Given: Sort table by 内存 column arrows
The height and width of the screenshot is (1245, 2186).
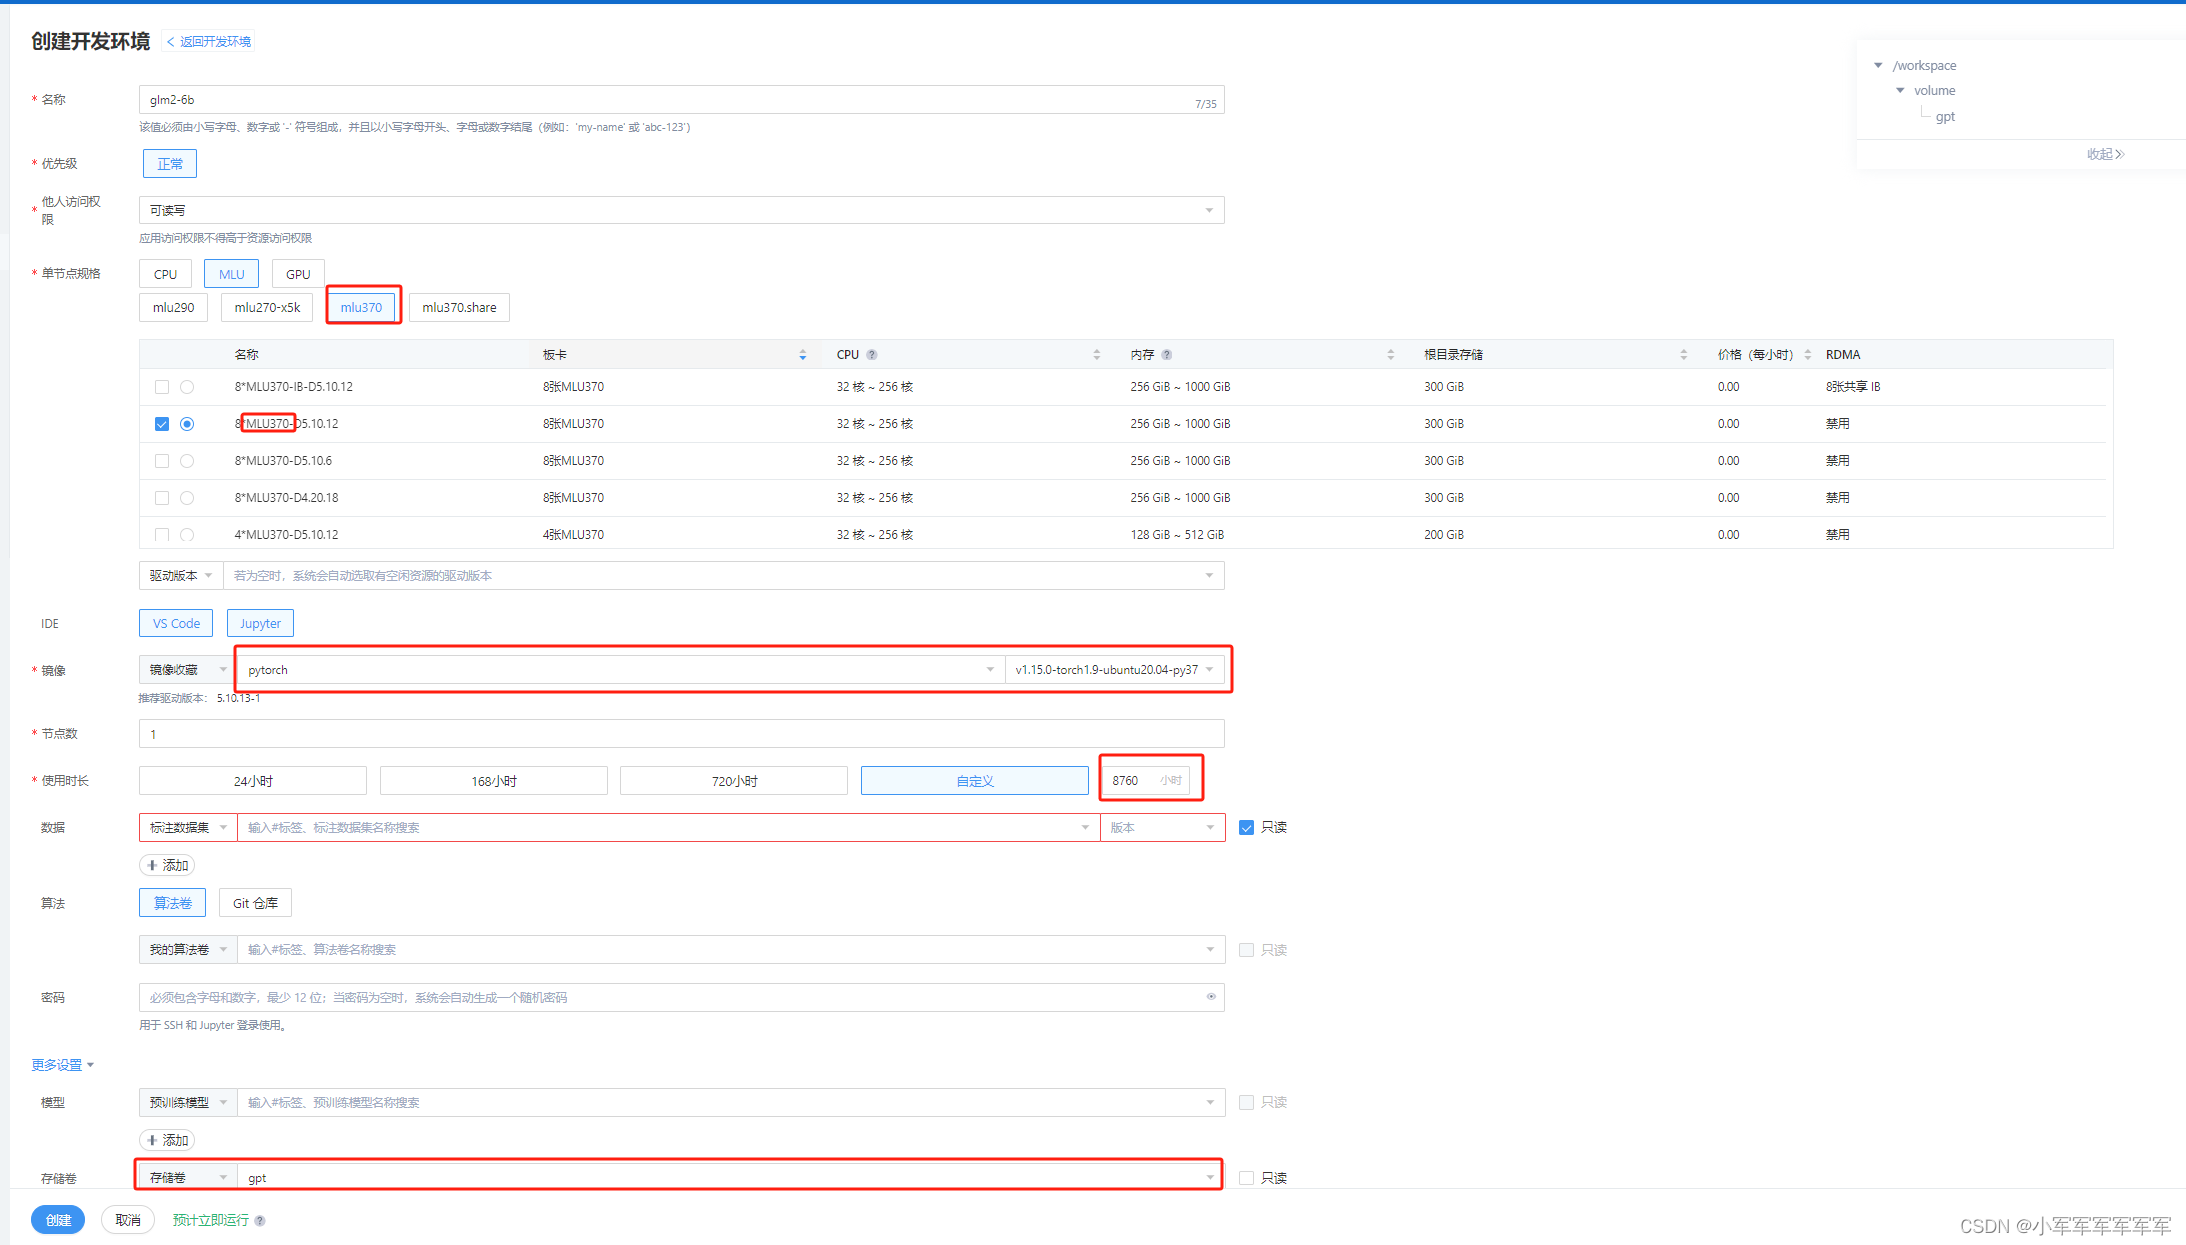Looking at the screenshot, I should (x=1390, y=355).
